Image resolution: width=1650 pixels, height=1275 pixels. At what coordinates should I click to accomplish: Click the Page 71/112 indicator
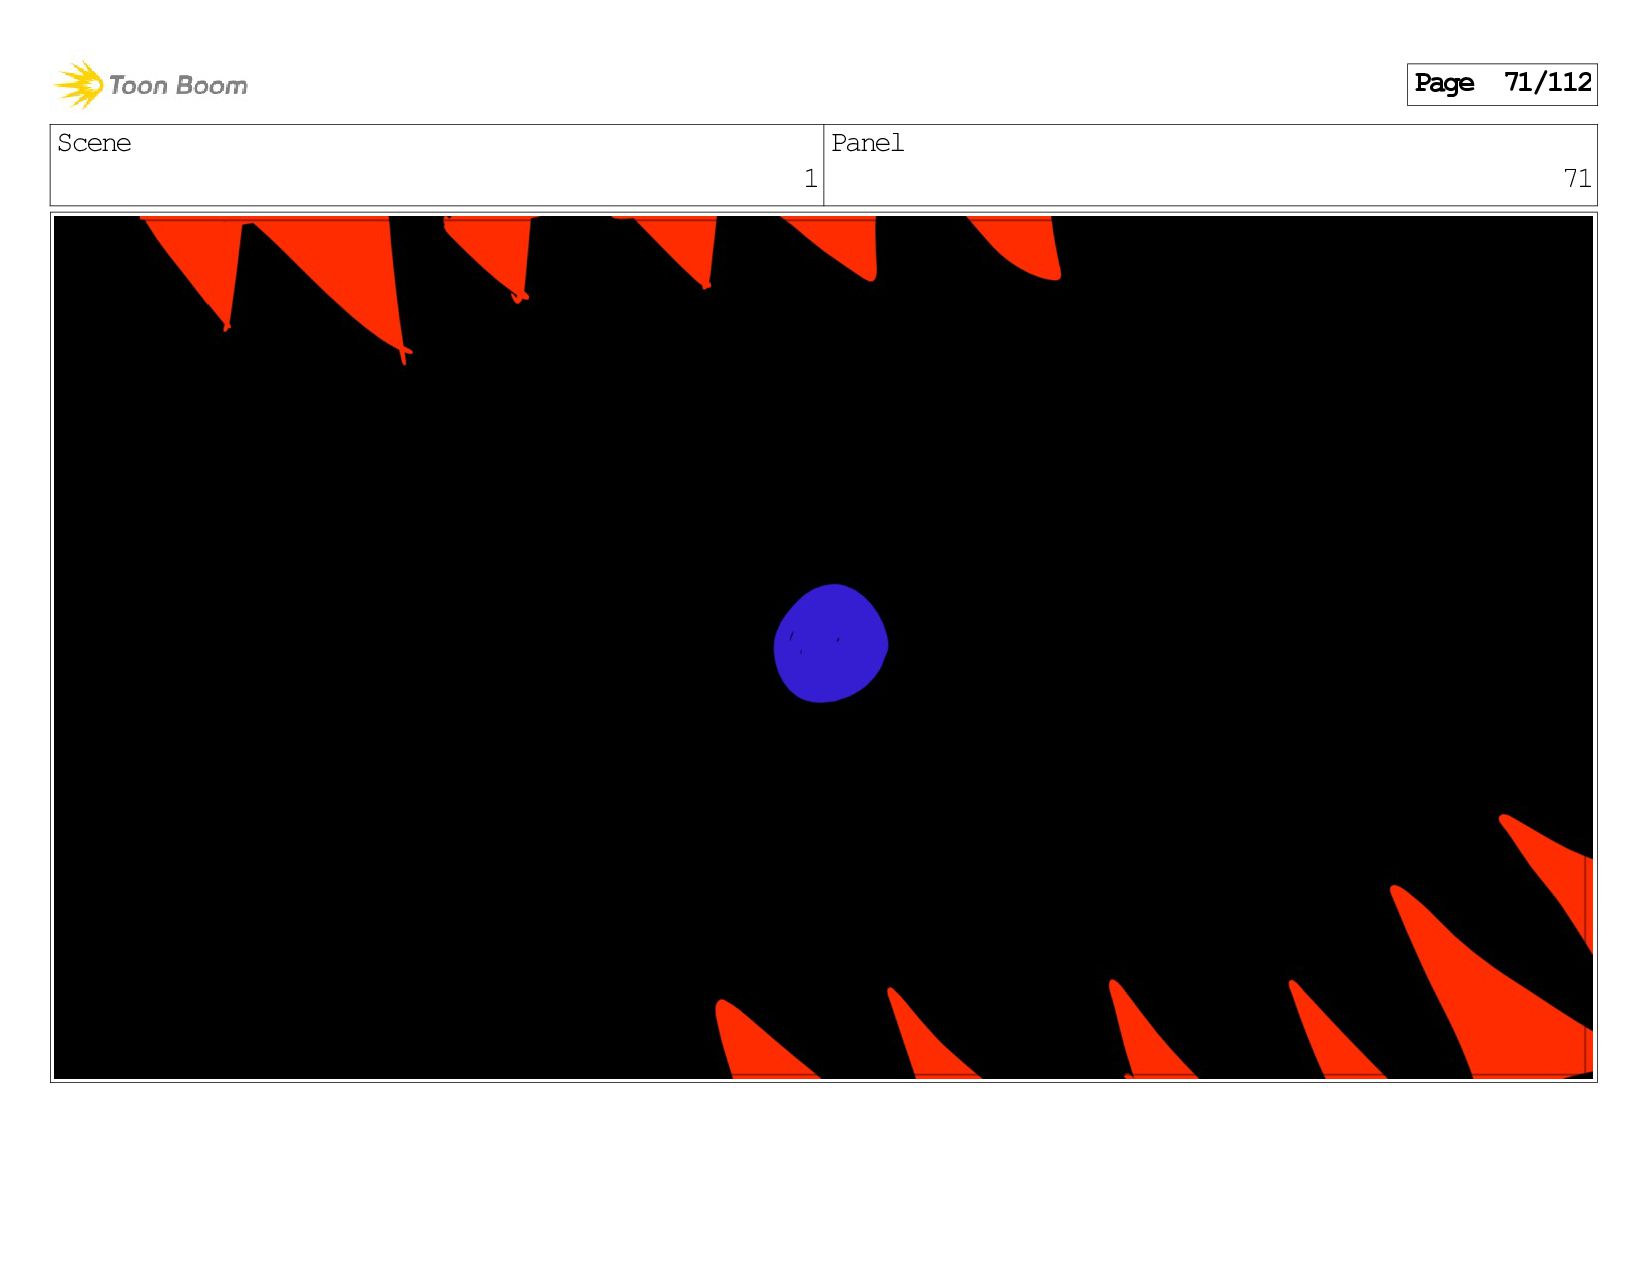(1501, 84)
